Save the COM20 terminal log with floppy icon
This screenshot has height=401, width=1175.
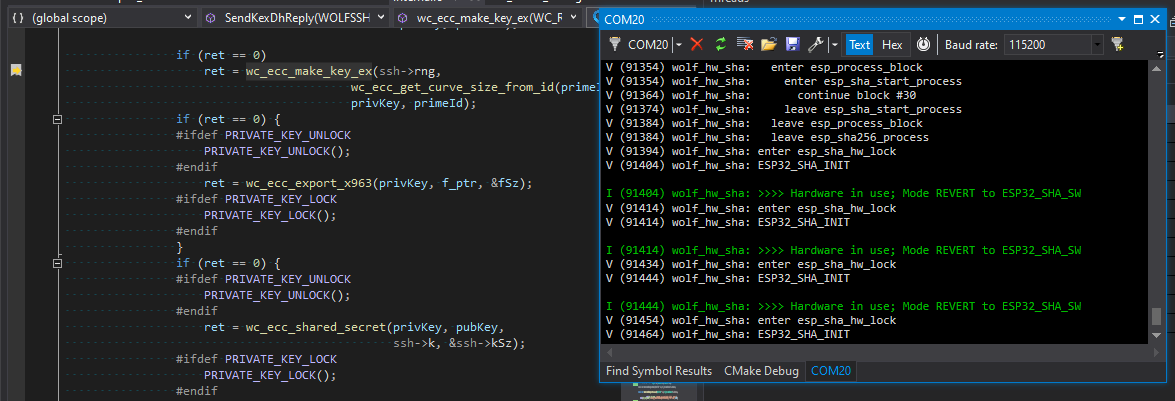coord(792,44)
